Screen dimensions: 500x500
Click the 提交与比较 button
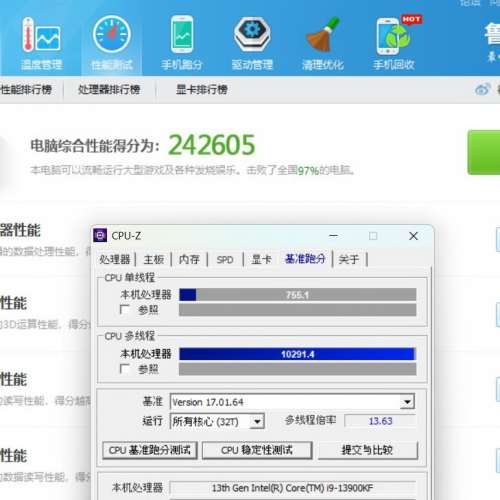368,450
